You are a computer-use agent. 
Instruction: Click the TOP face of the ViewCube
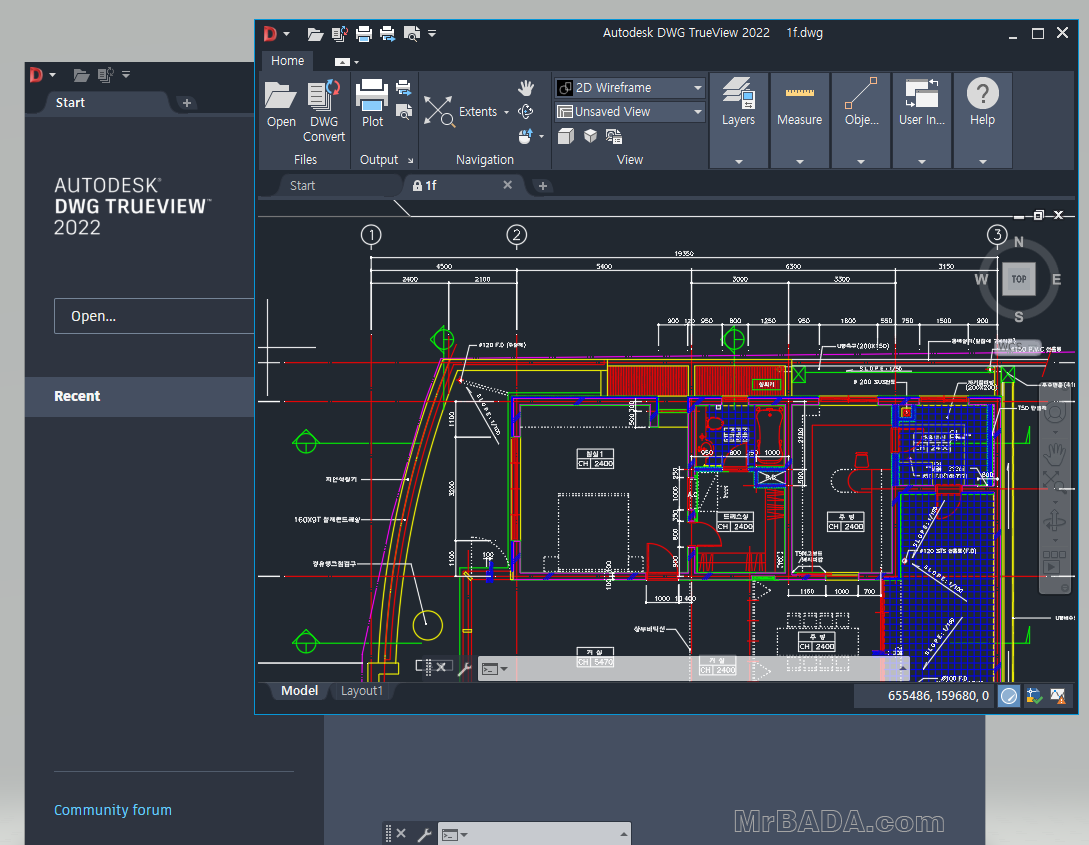coord(1019,279)
